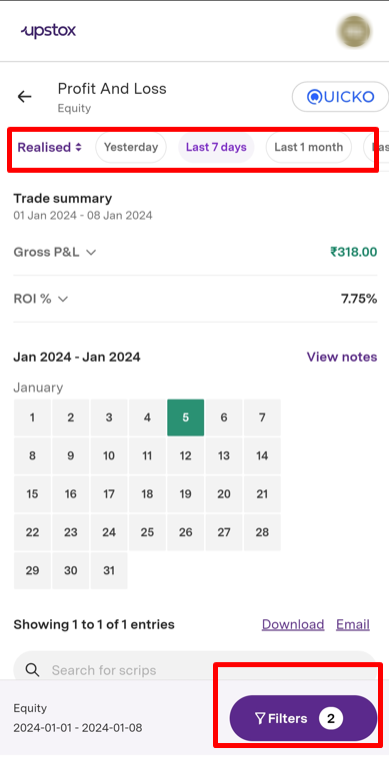Screen dimensions: 389x767
Task: Click the Download link
Action: pyautogui.click(x=293, y=624)
